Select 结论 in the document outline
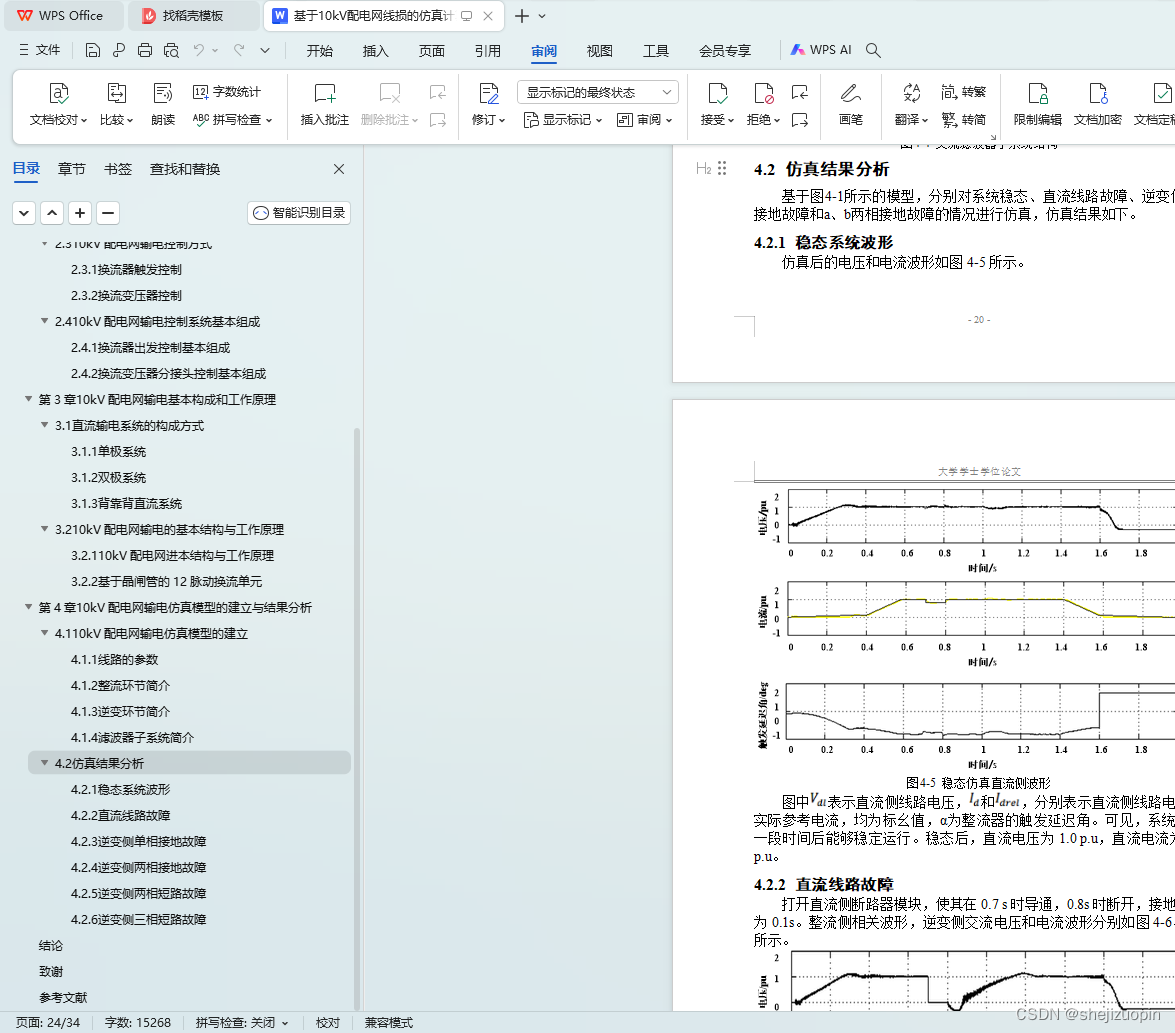 (52, 945)
